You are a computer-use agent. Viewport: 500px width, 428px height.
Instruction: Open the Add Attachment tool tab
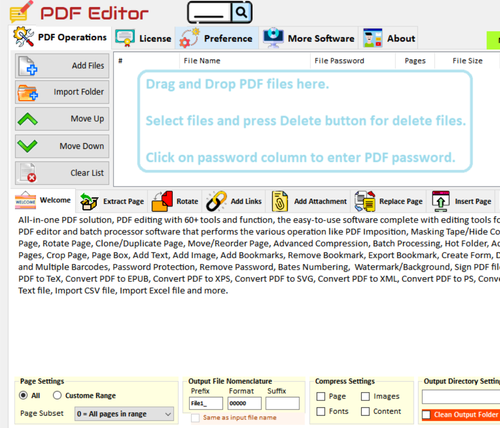click(308, 201)
